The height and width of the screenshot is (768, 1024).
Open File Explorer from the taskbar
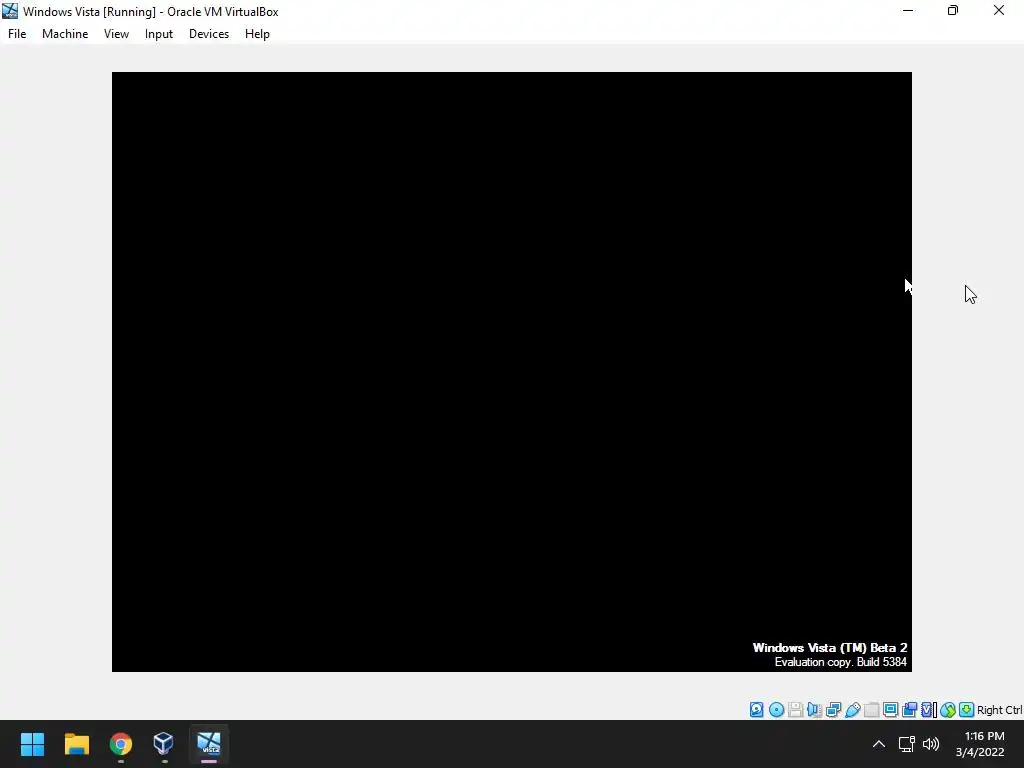[x=76, y=744]
